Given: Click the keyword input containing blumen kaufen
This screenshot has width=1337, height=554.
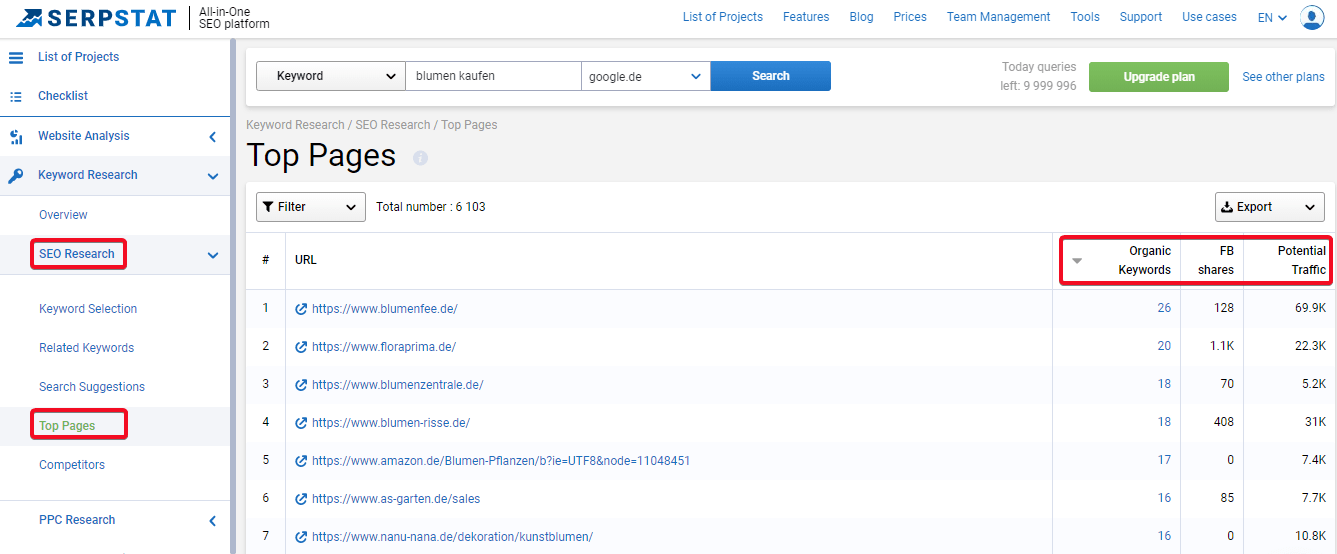Looking at the screenshot, I should [493, 76].
